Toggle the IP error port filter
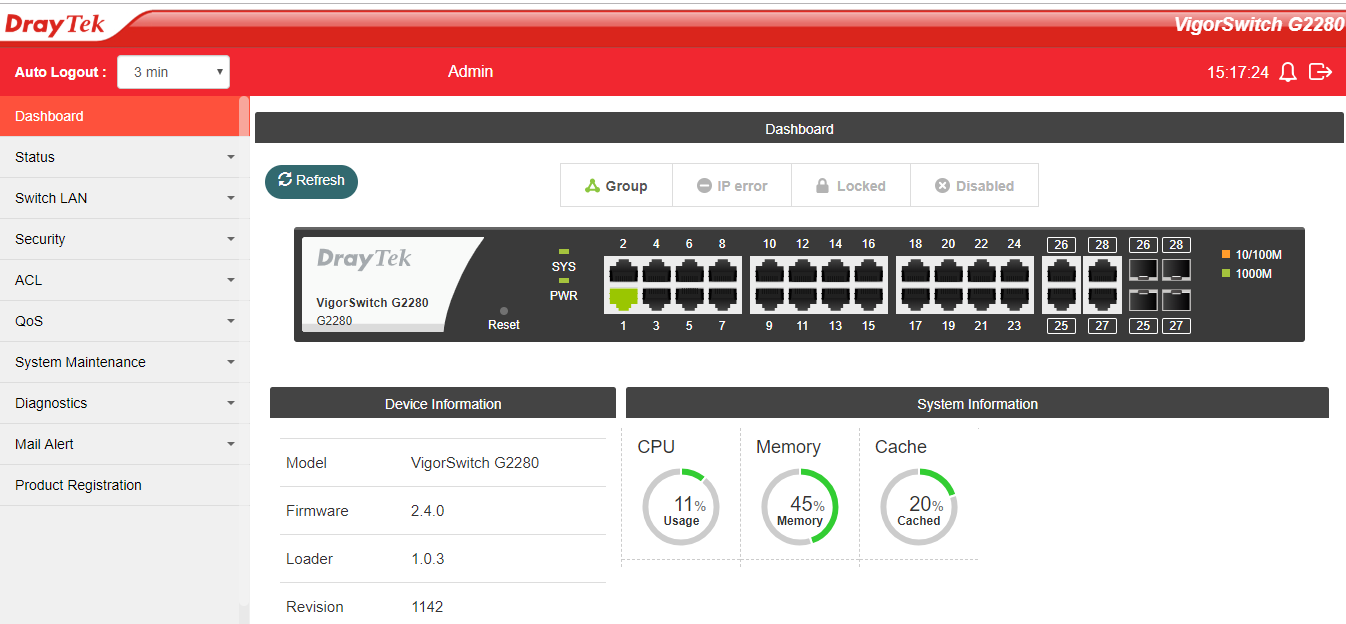Screen dimensions: 1346x624 (732, 185)
